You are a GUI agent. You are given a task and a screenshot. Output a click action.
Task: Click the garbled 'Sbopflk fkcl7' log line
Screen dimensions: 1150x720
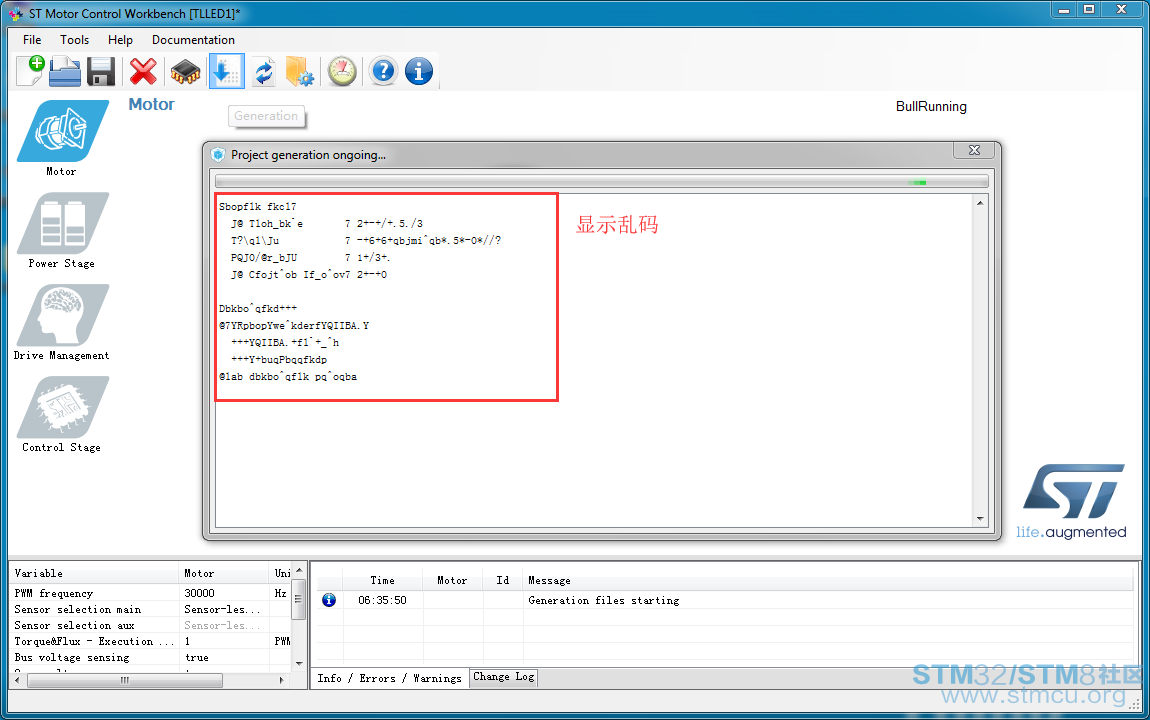click(x=257, y=207)
